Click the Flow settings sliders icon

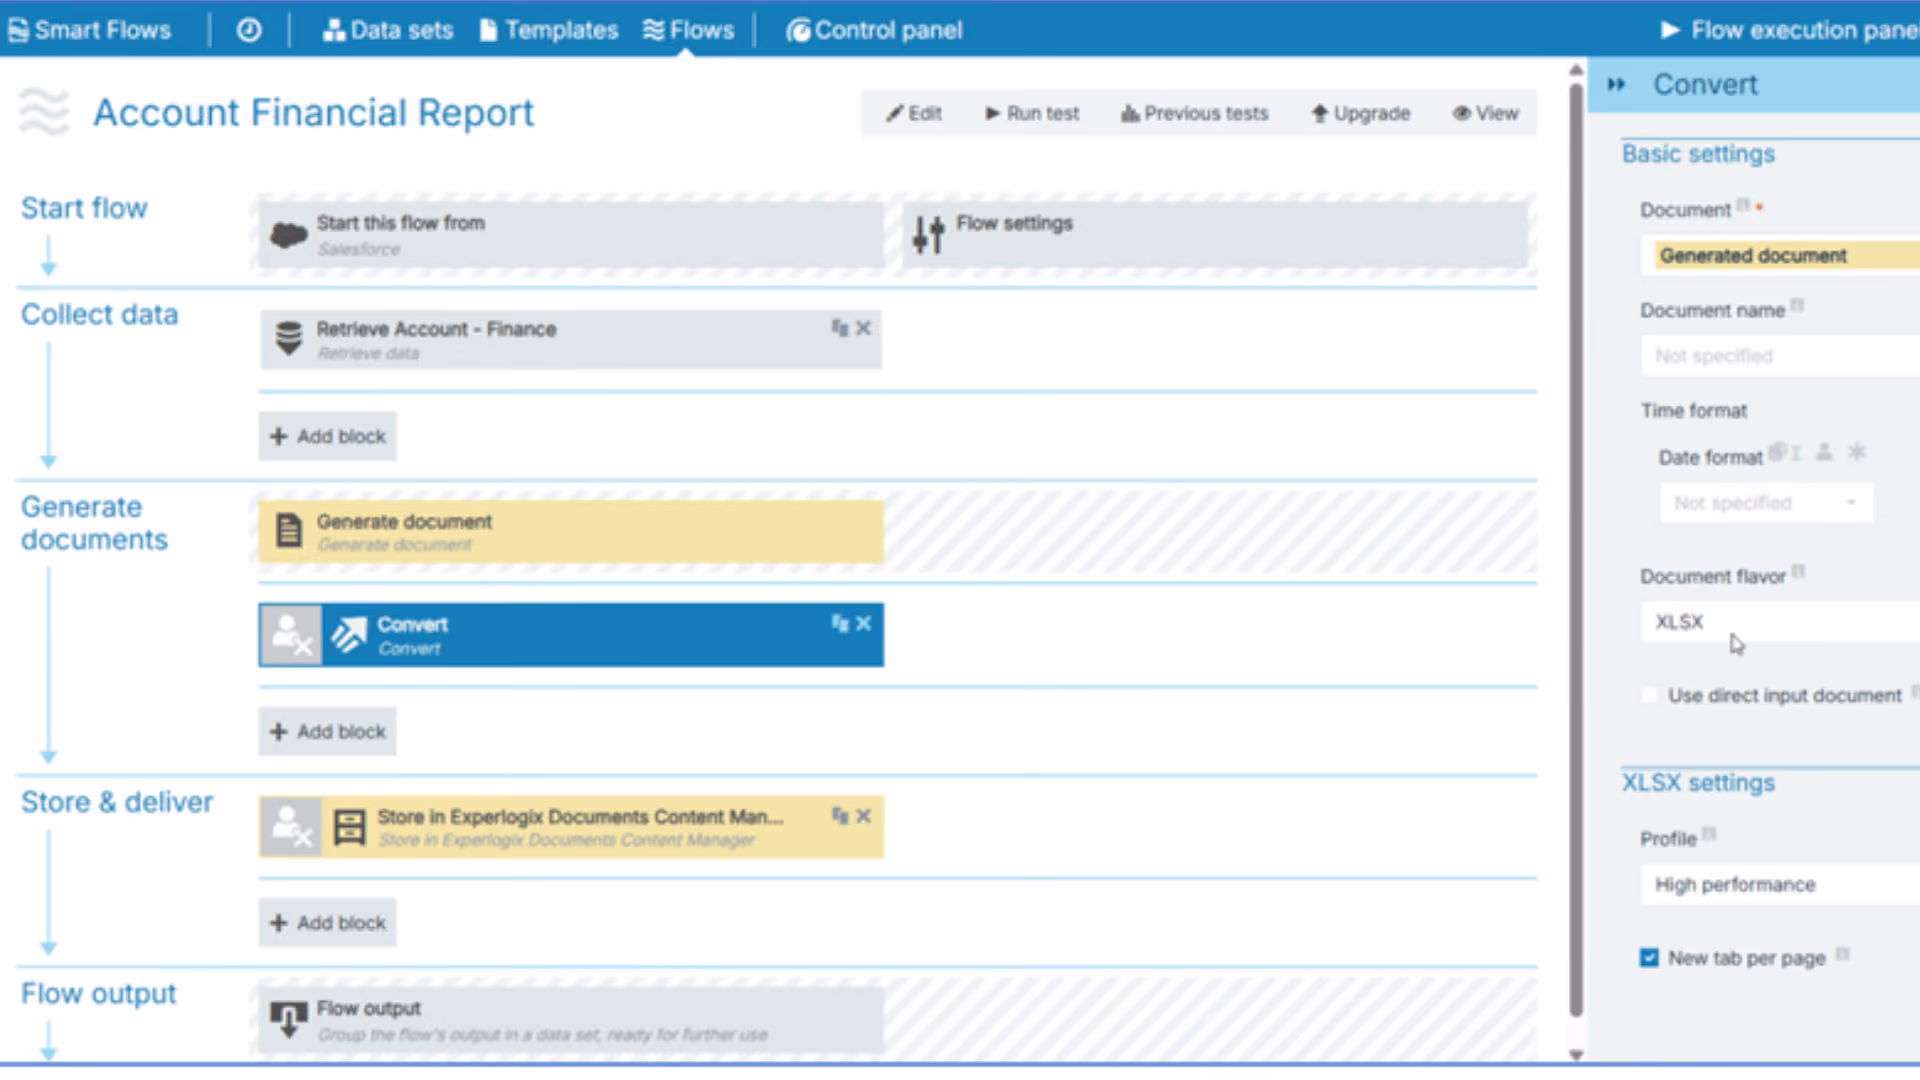coord(928,235)
